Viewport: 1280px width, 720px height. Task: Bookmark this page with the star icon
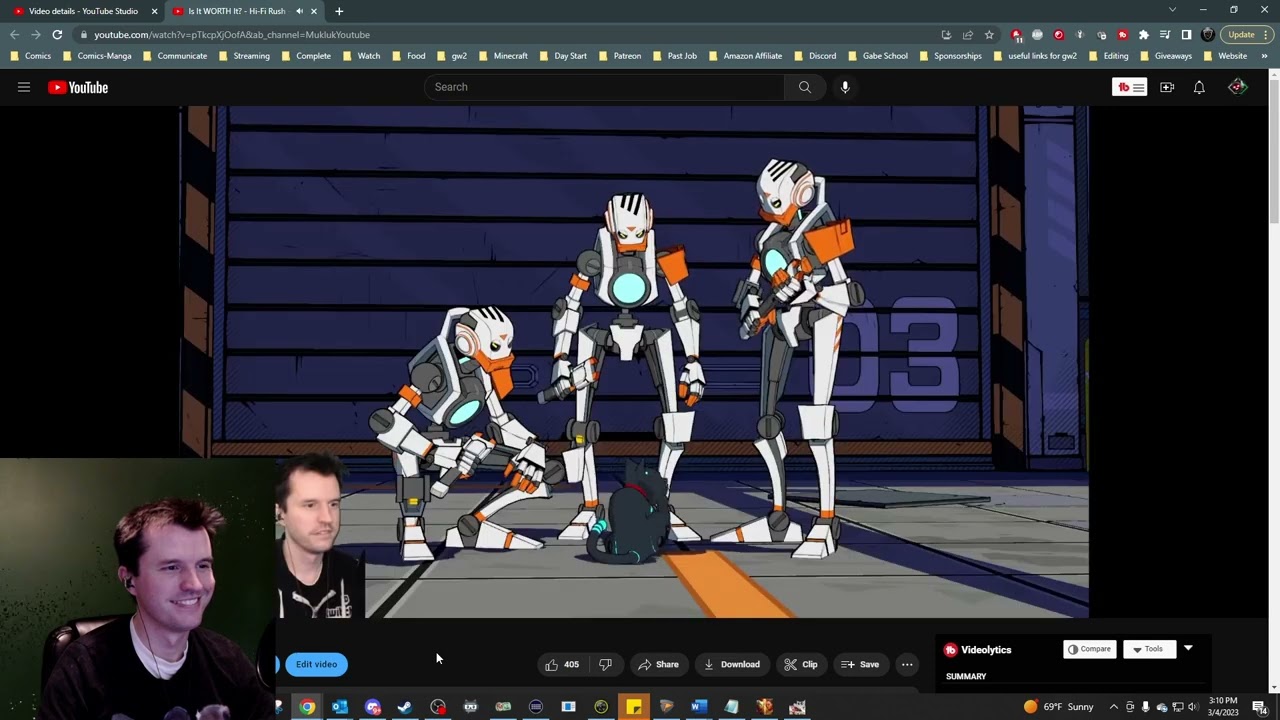click(989, 35)
